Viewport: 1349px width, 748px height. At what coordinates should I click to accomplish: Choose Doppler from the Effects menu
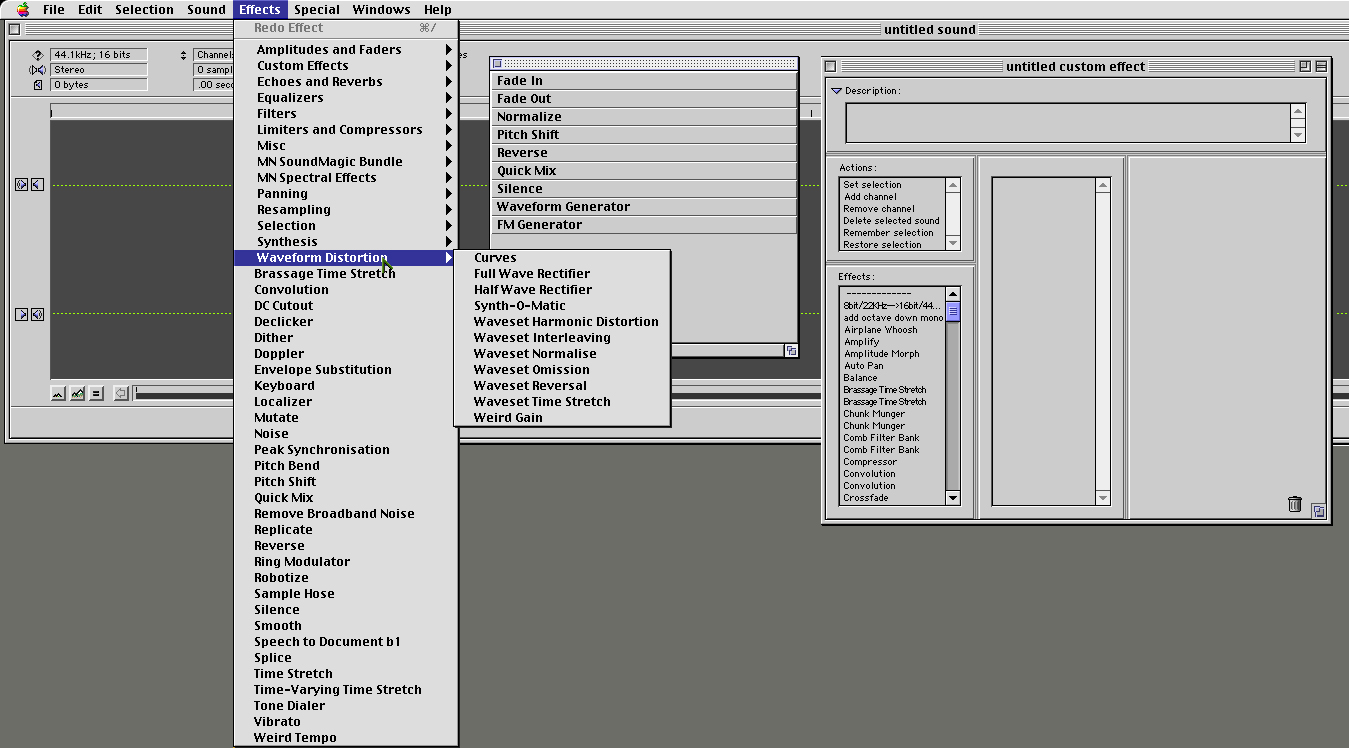[346, 354]
